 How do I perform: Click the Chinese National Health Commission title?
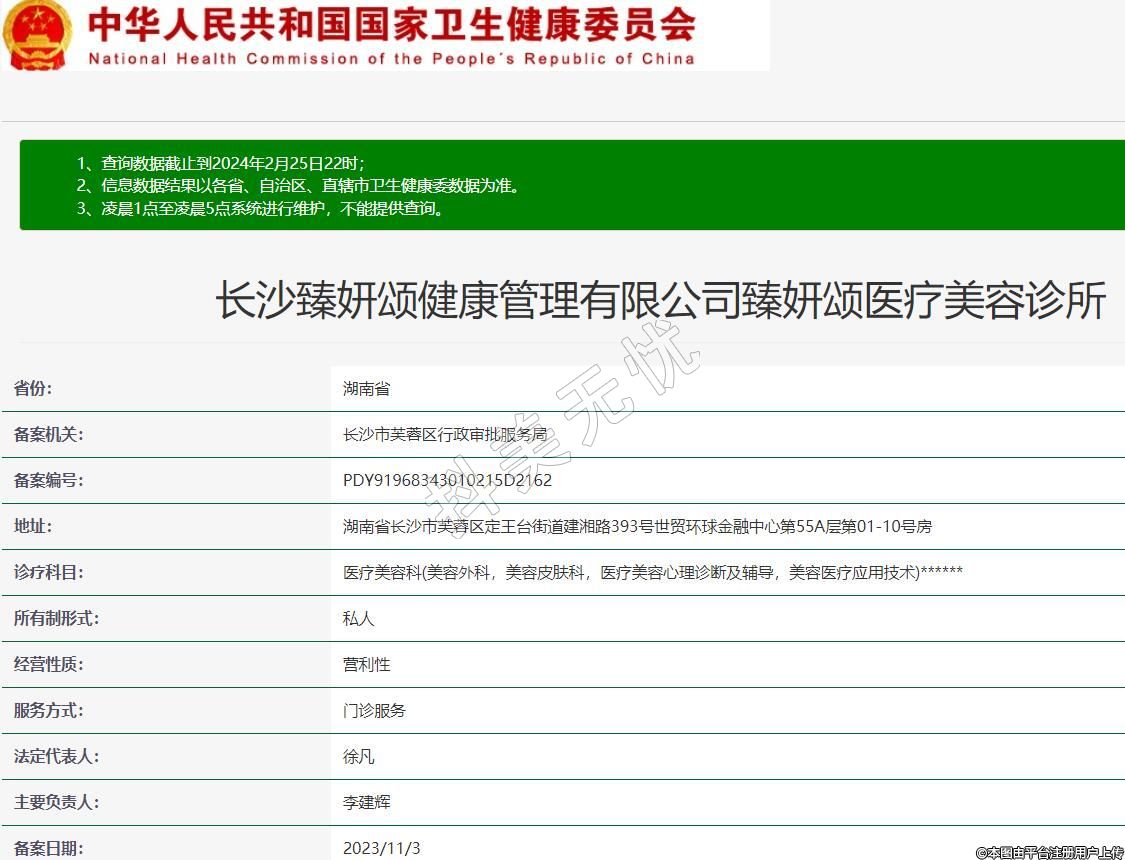pyautogui.click(x=391, y=24)
